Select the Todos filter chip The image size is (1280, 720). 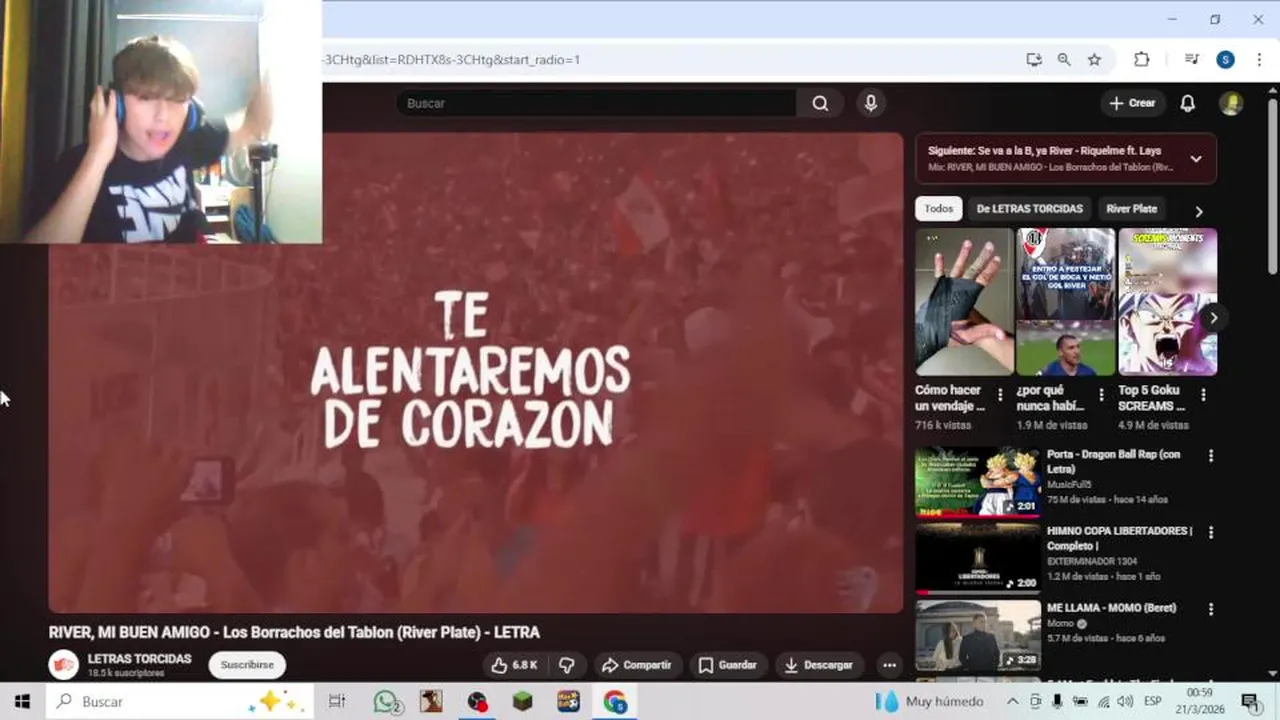coord(938,209)
